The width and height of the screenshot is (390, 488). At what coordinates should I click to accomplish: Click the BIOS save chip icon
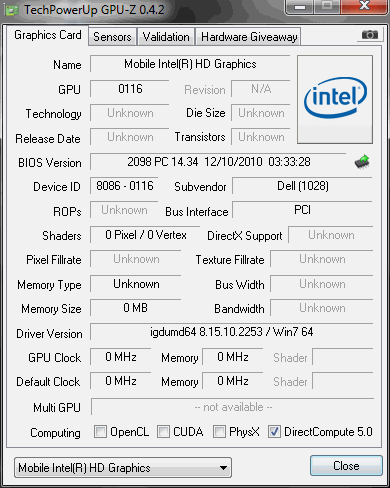coord(362,162)
